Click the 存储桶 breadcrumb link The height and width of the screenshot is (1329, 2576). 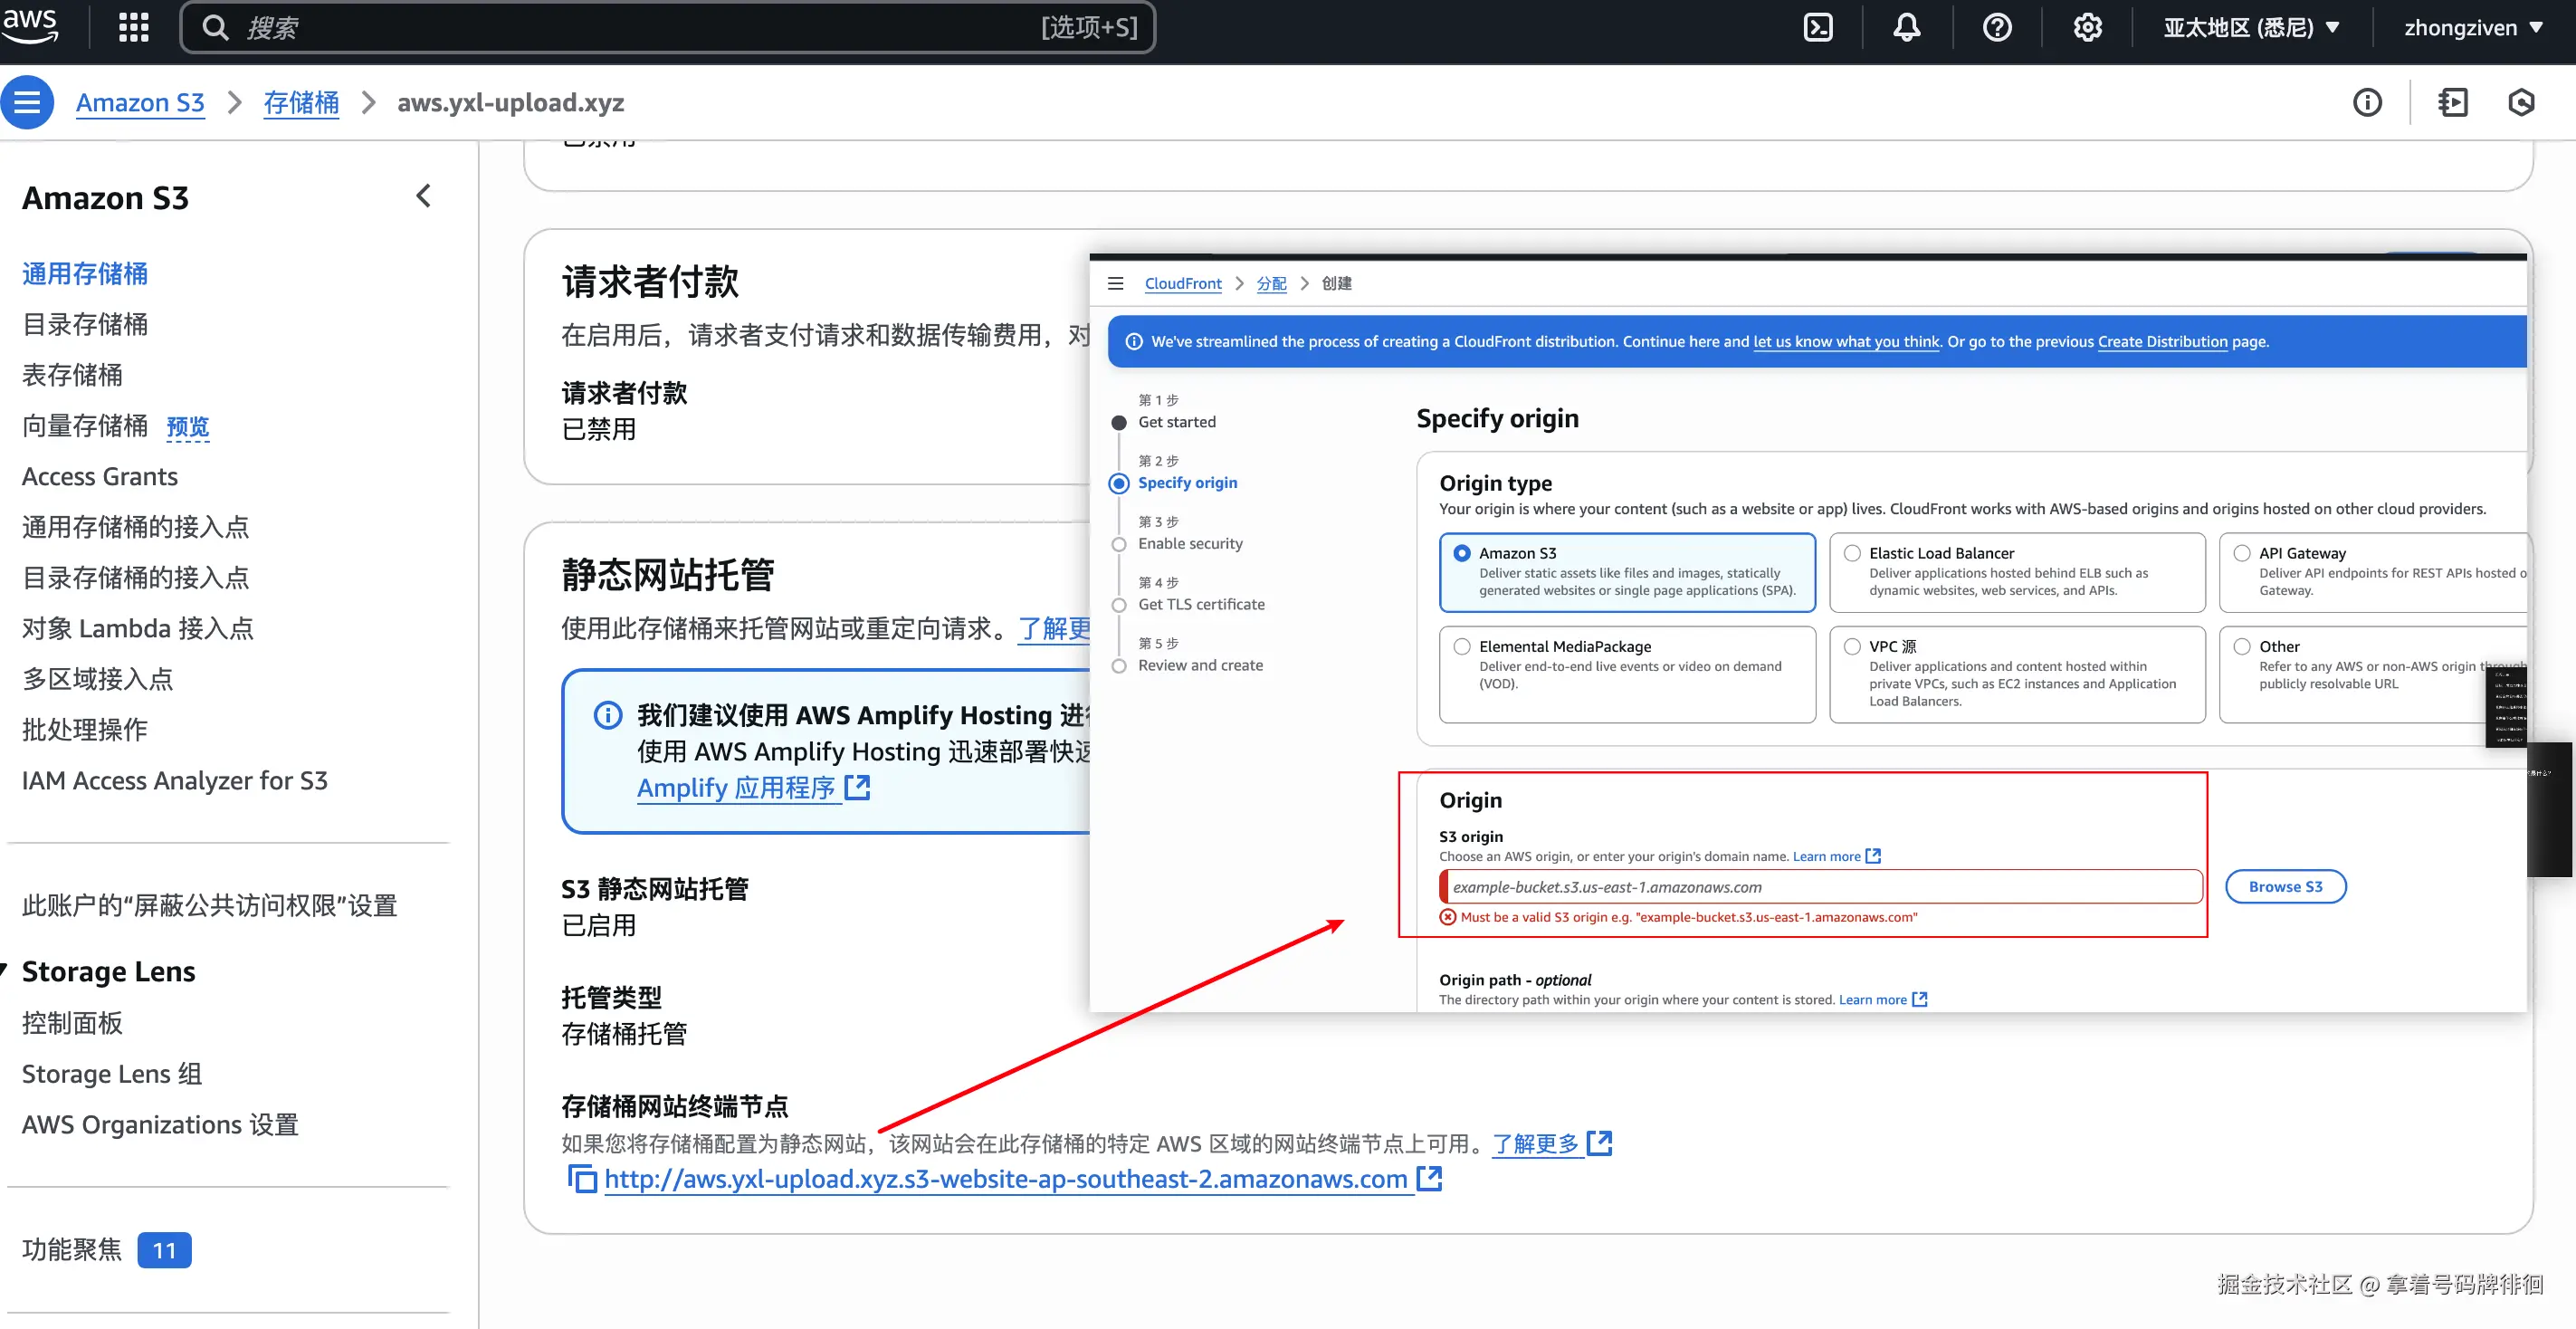coord(300,102)
